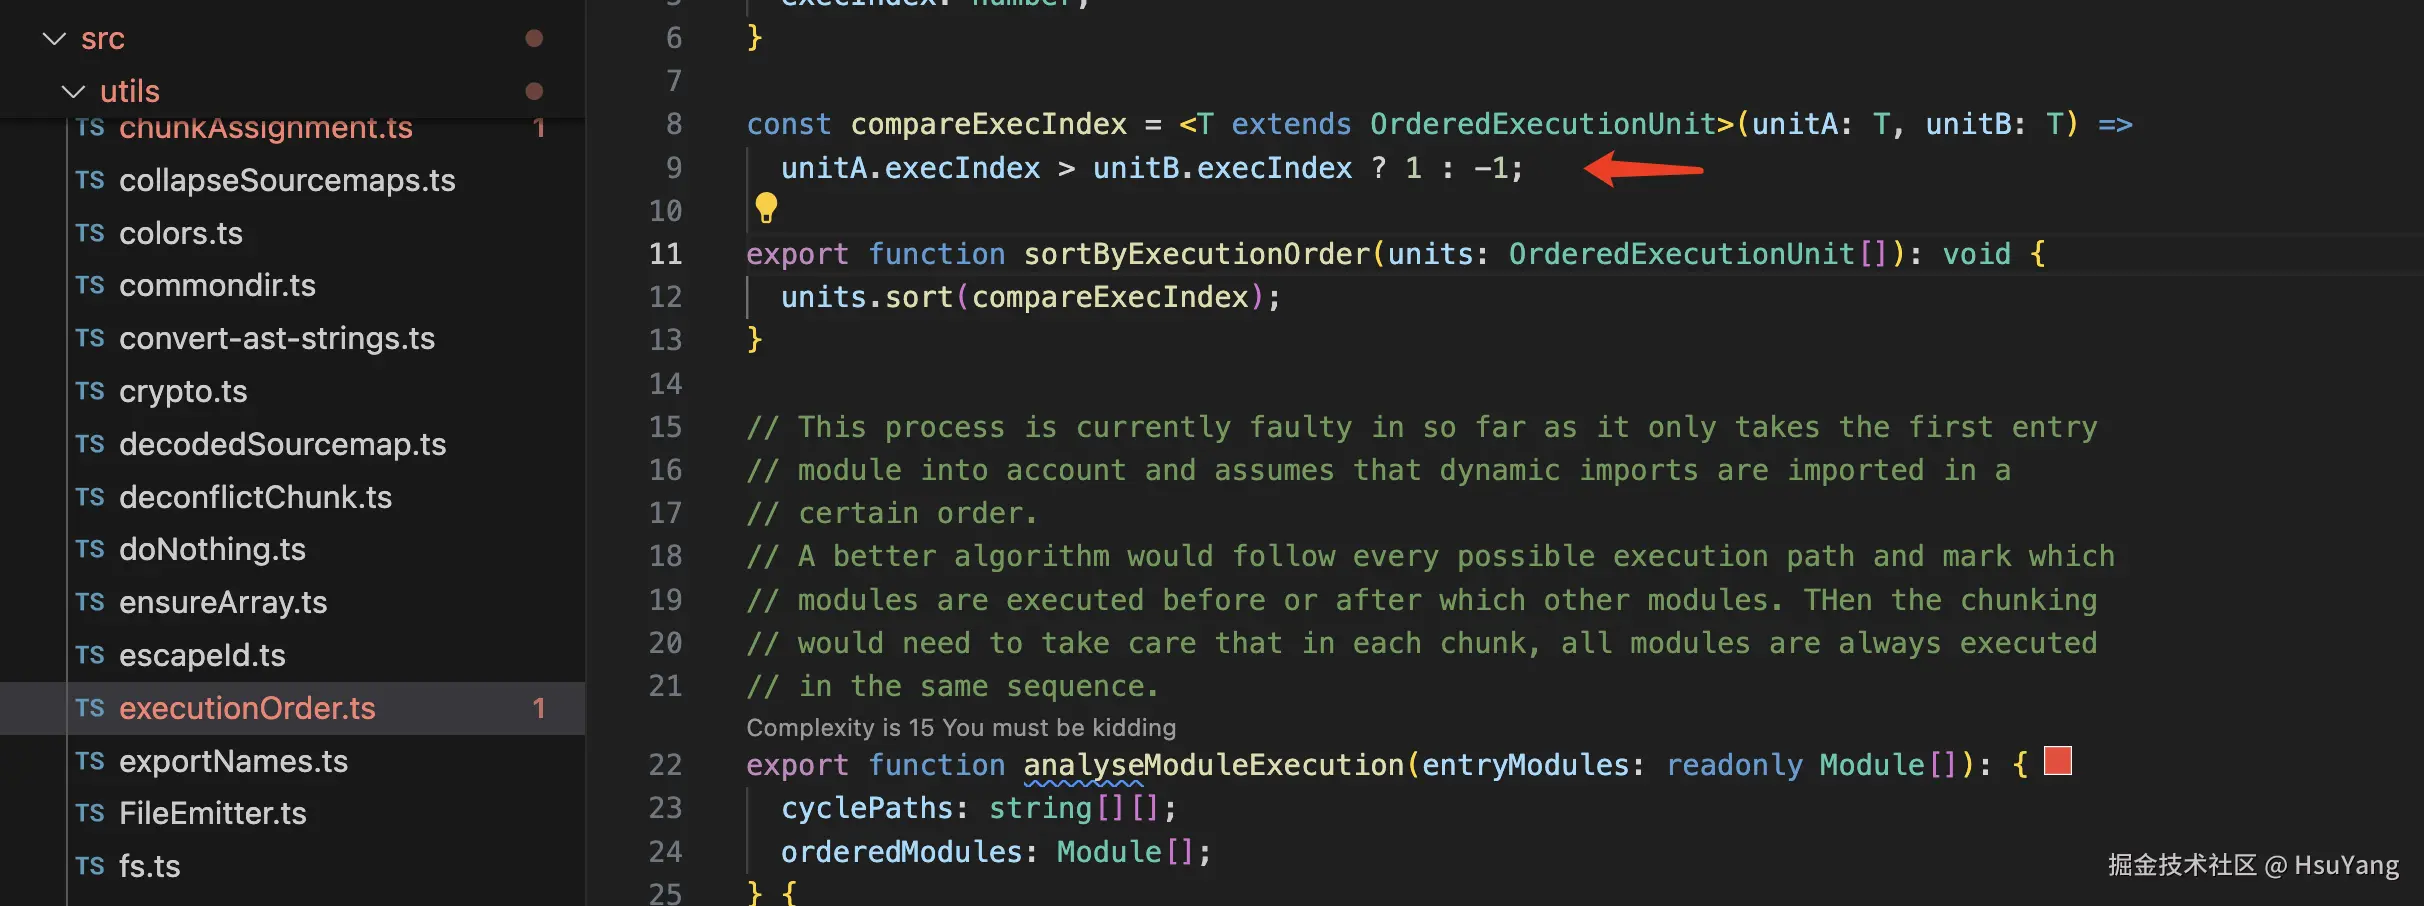2424x906 pixels.
Task: Click the TS icon beside executionOrder.ts
Action: tap(90, 708)
